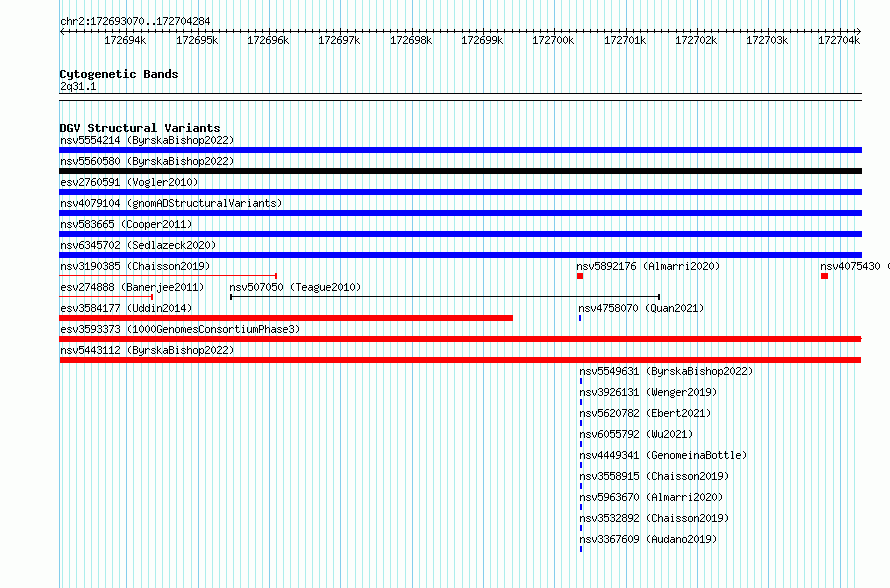This screenshot has width=890, height=588.
Task: Open esv3593373 (1000GenomesConsortiumPhase3) variant
Action: [x=180, y=329]
